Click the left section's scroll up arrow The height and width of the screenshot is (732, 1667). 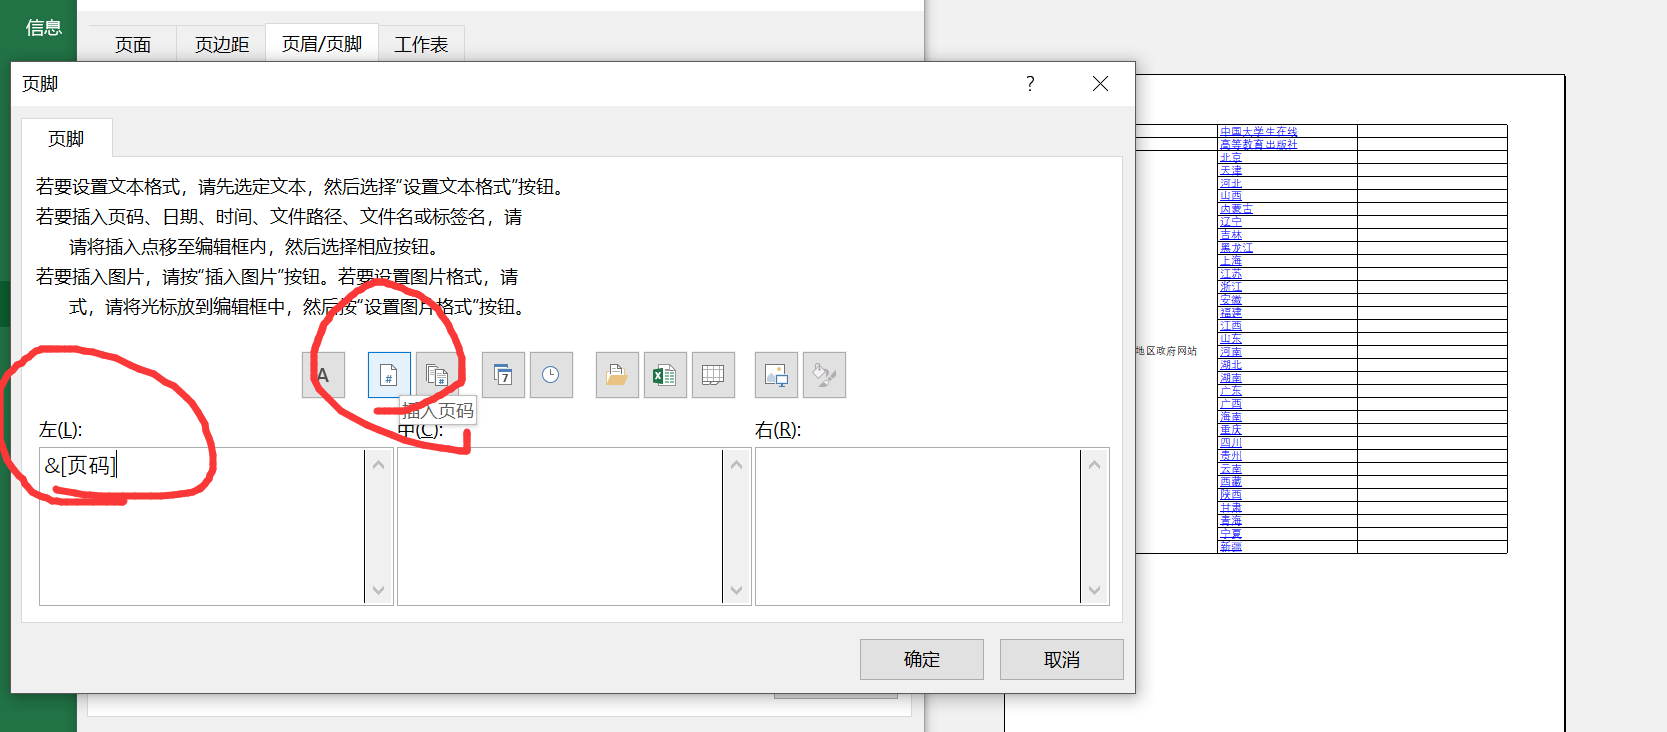pyautogui.click(x=378, y=464)
